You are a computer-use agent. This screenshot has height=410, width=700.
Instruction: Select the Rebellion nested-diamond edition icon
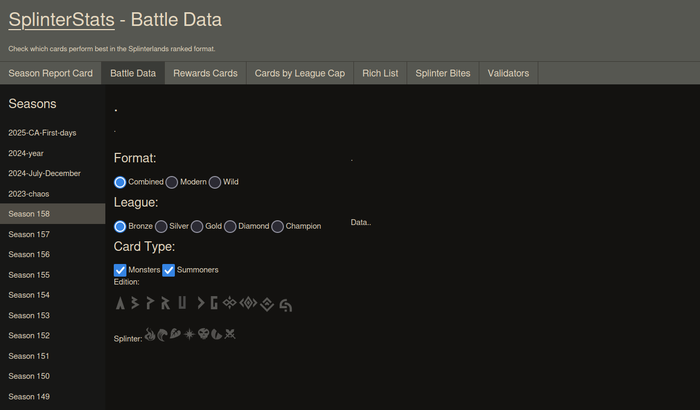pos(267,304)
